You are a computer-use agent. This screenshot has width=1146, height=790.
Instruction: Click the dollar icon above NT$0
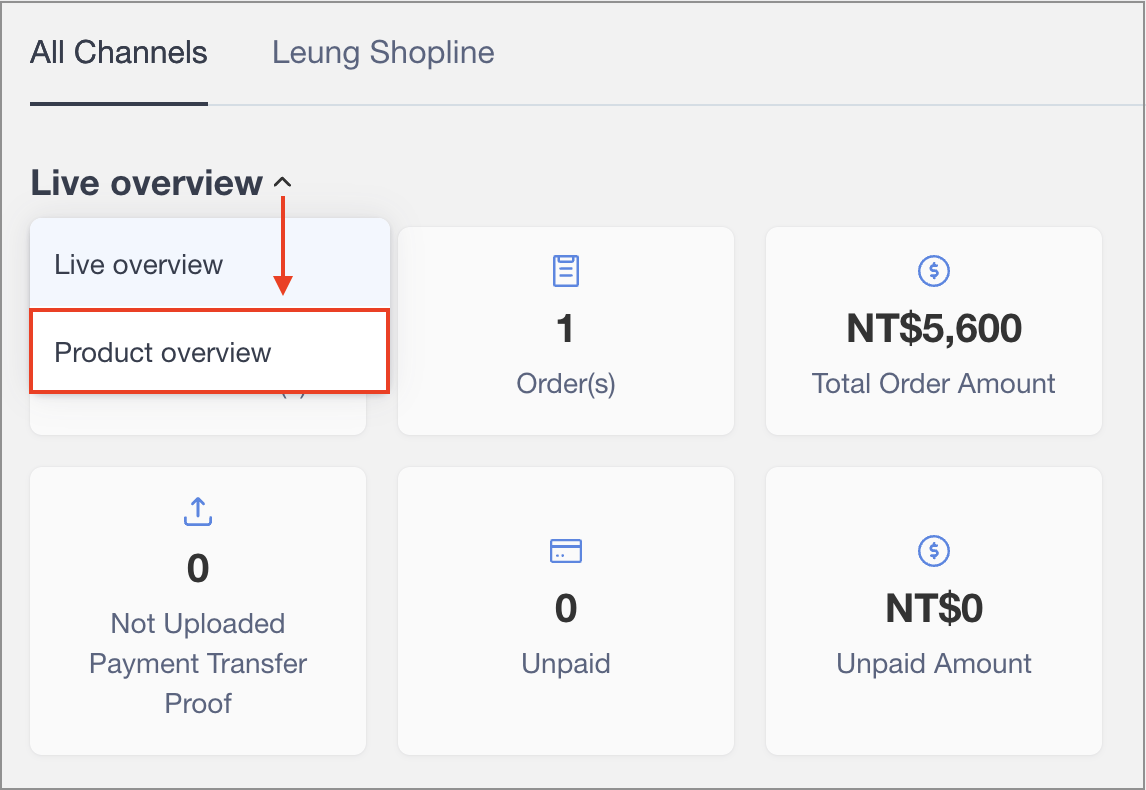(933, 551)
